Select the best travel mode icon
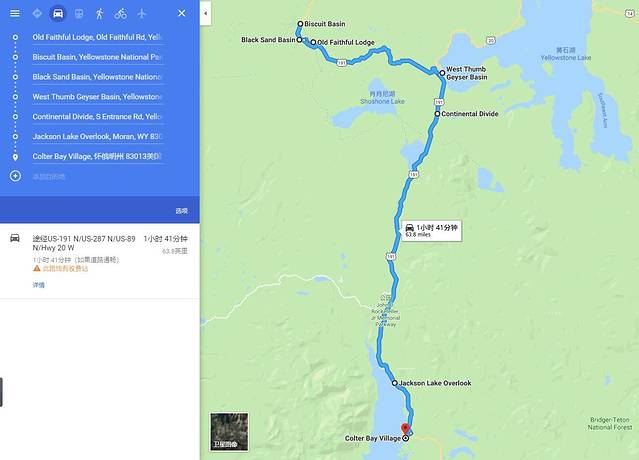The width and height of the screenshot is (639, 460). click(x=37, y=13)
